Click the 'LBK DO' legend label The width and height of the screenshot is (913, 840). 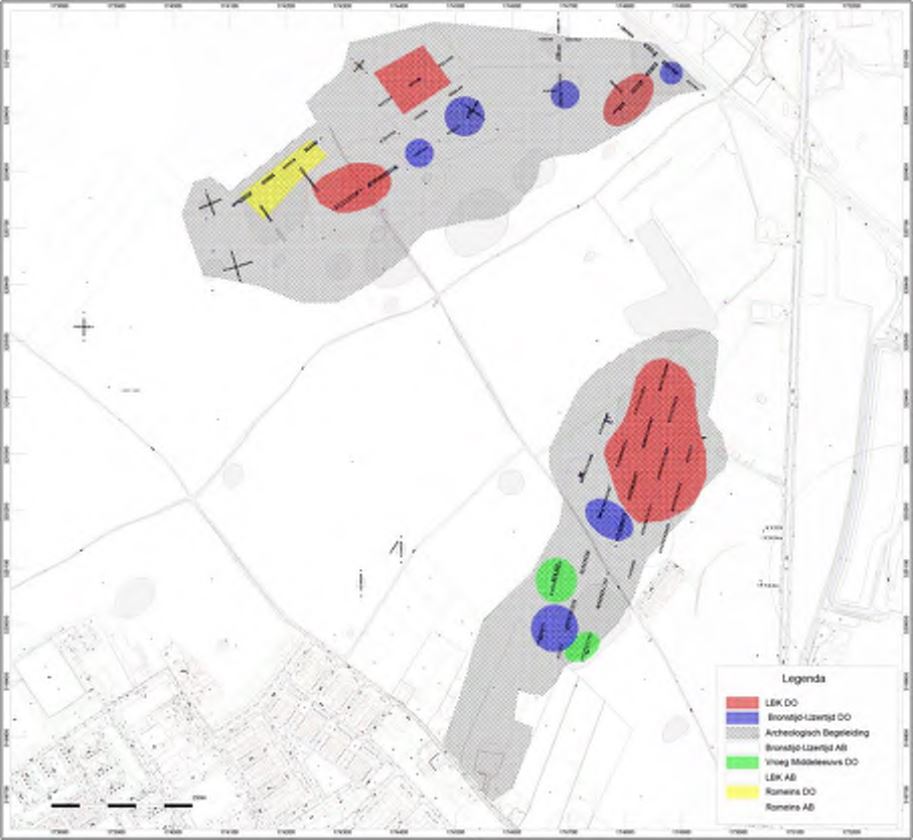tap(781, 703)
